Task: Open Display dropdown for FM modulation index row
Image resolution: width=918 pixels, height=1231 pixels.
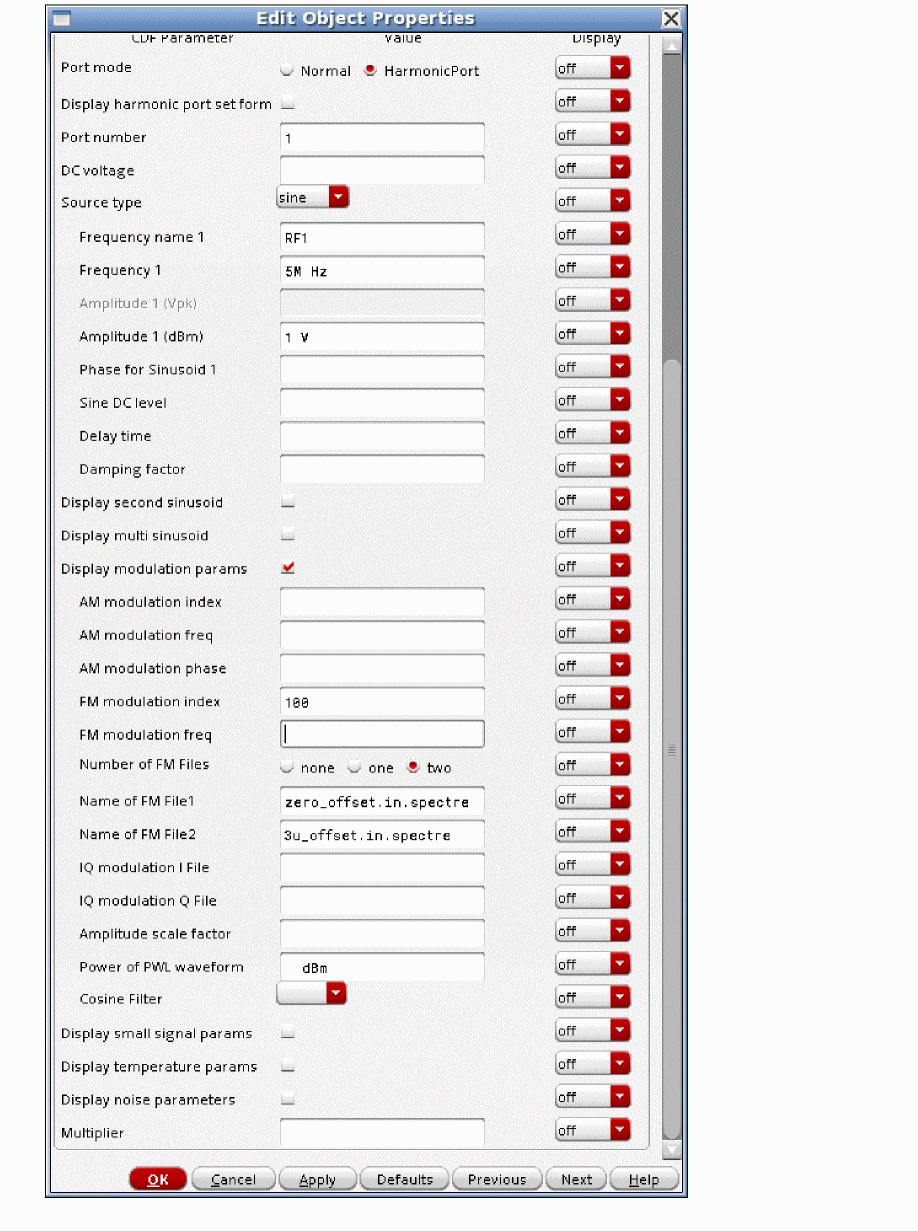Action: (593, 699)
